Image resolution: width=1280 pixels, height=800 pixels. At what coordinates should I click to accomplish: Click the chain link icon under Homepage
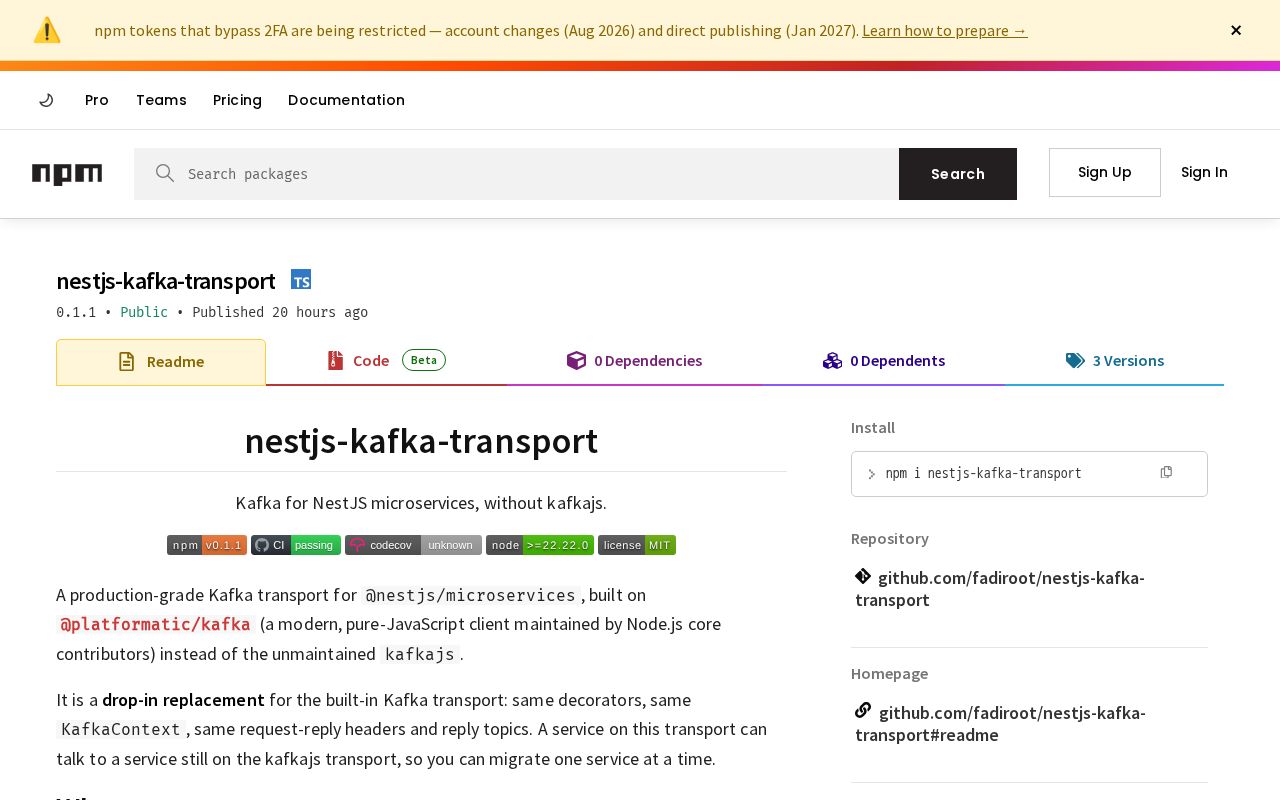pyautogui.click(x=863, y=711)
